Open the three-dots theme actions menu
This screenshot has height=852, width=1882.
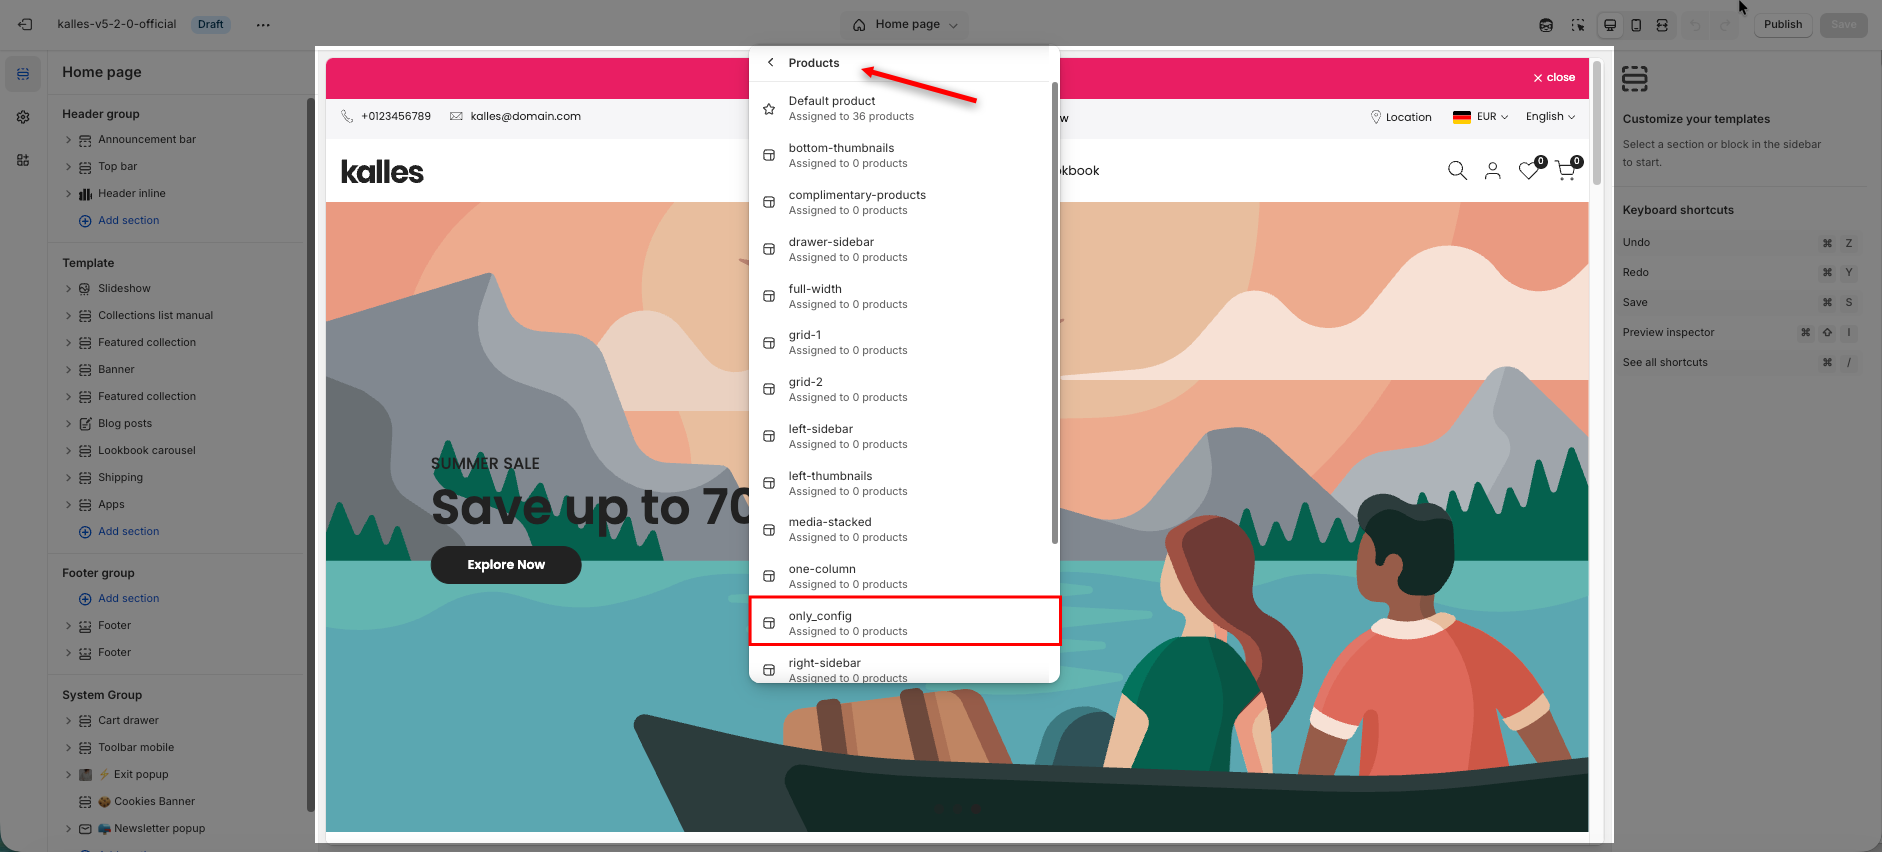(263, 25)
